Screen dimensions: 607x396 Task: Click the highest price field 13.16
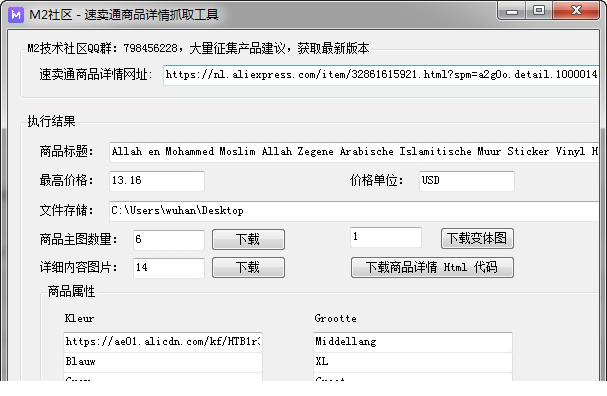pos(157,181)
